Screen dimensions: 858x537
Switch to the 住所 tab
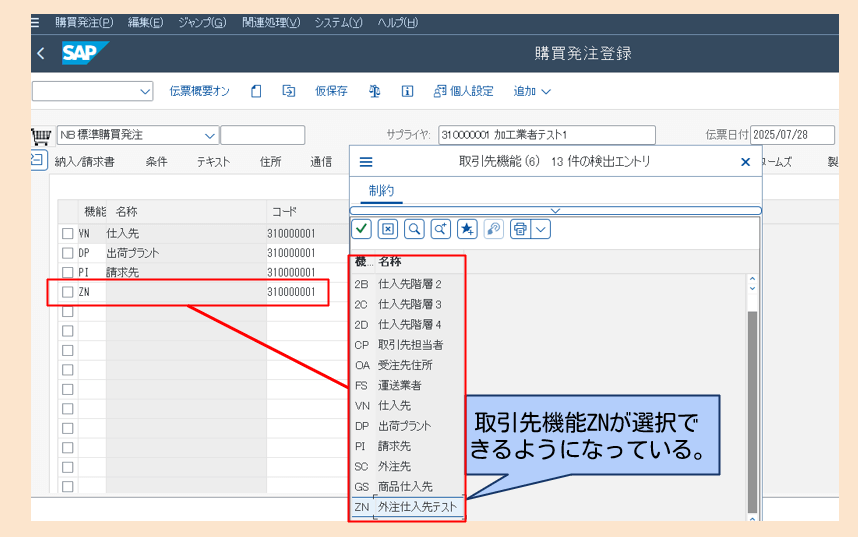point(270,162)
